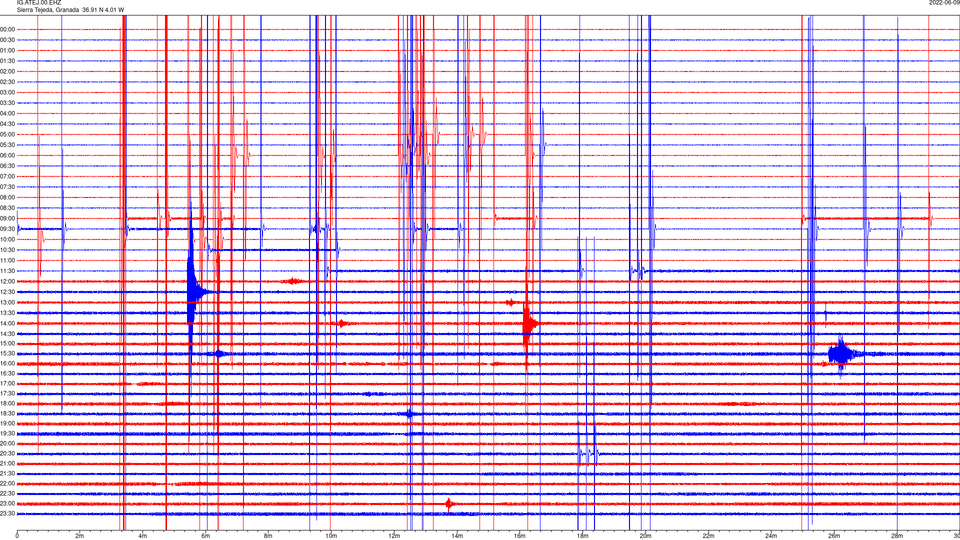Click the red seismic burst on the 14:00 trace
Viewport: 960px width, 540px height.
529,324
